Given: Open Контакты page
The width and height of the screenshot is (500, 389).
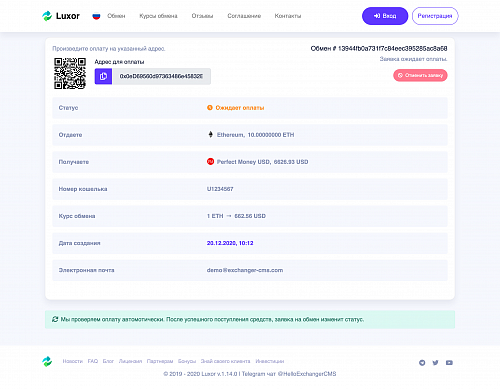Looking at the screenshot, I should (288, 16).
